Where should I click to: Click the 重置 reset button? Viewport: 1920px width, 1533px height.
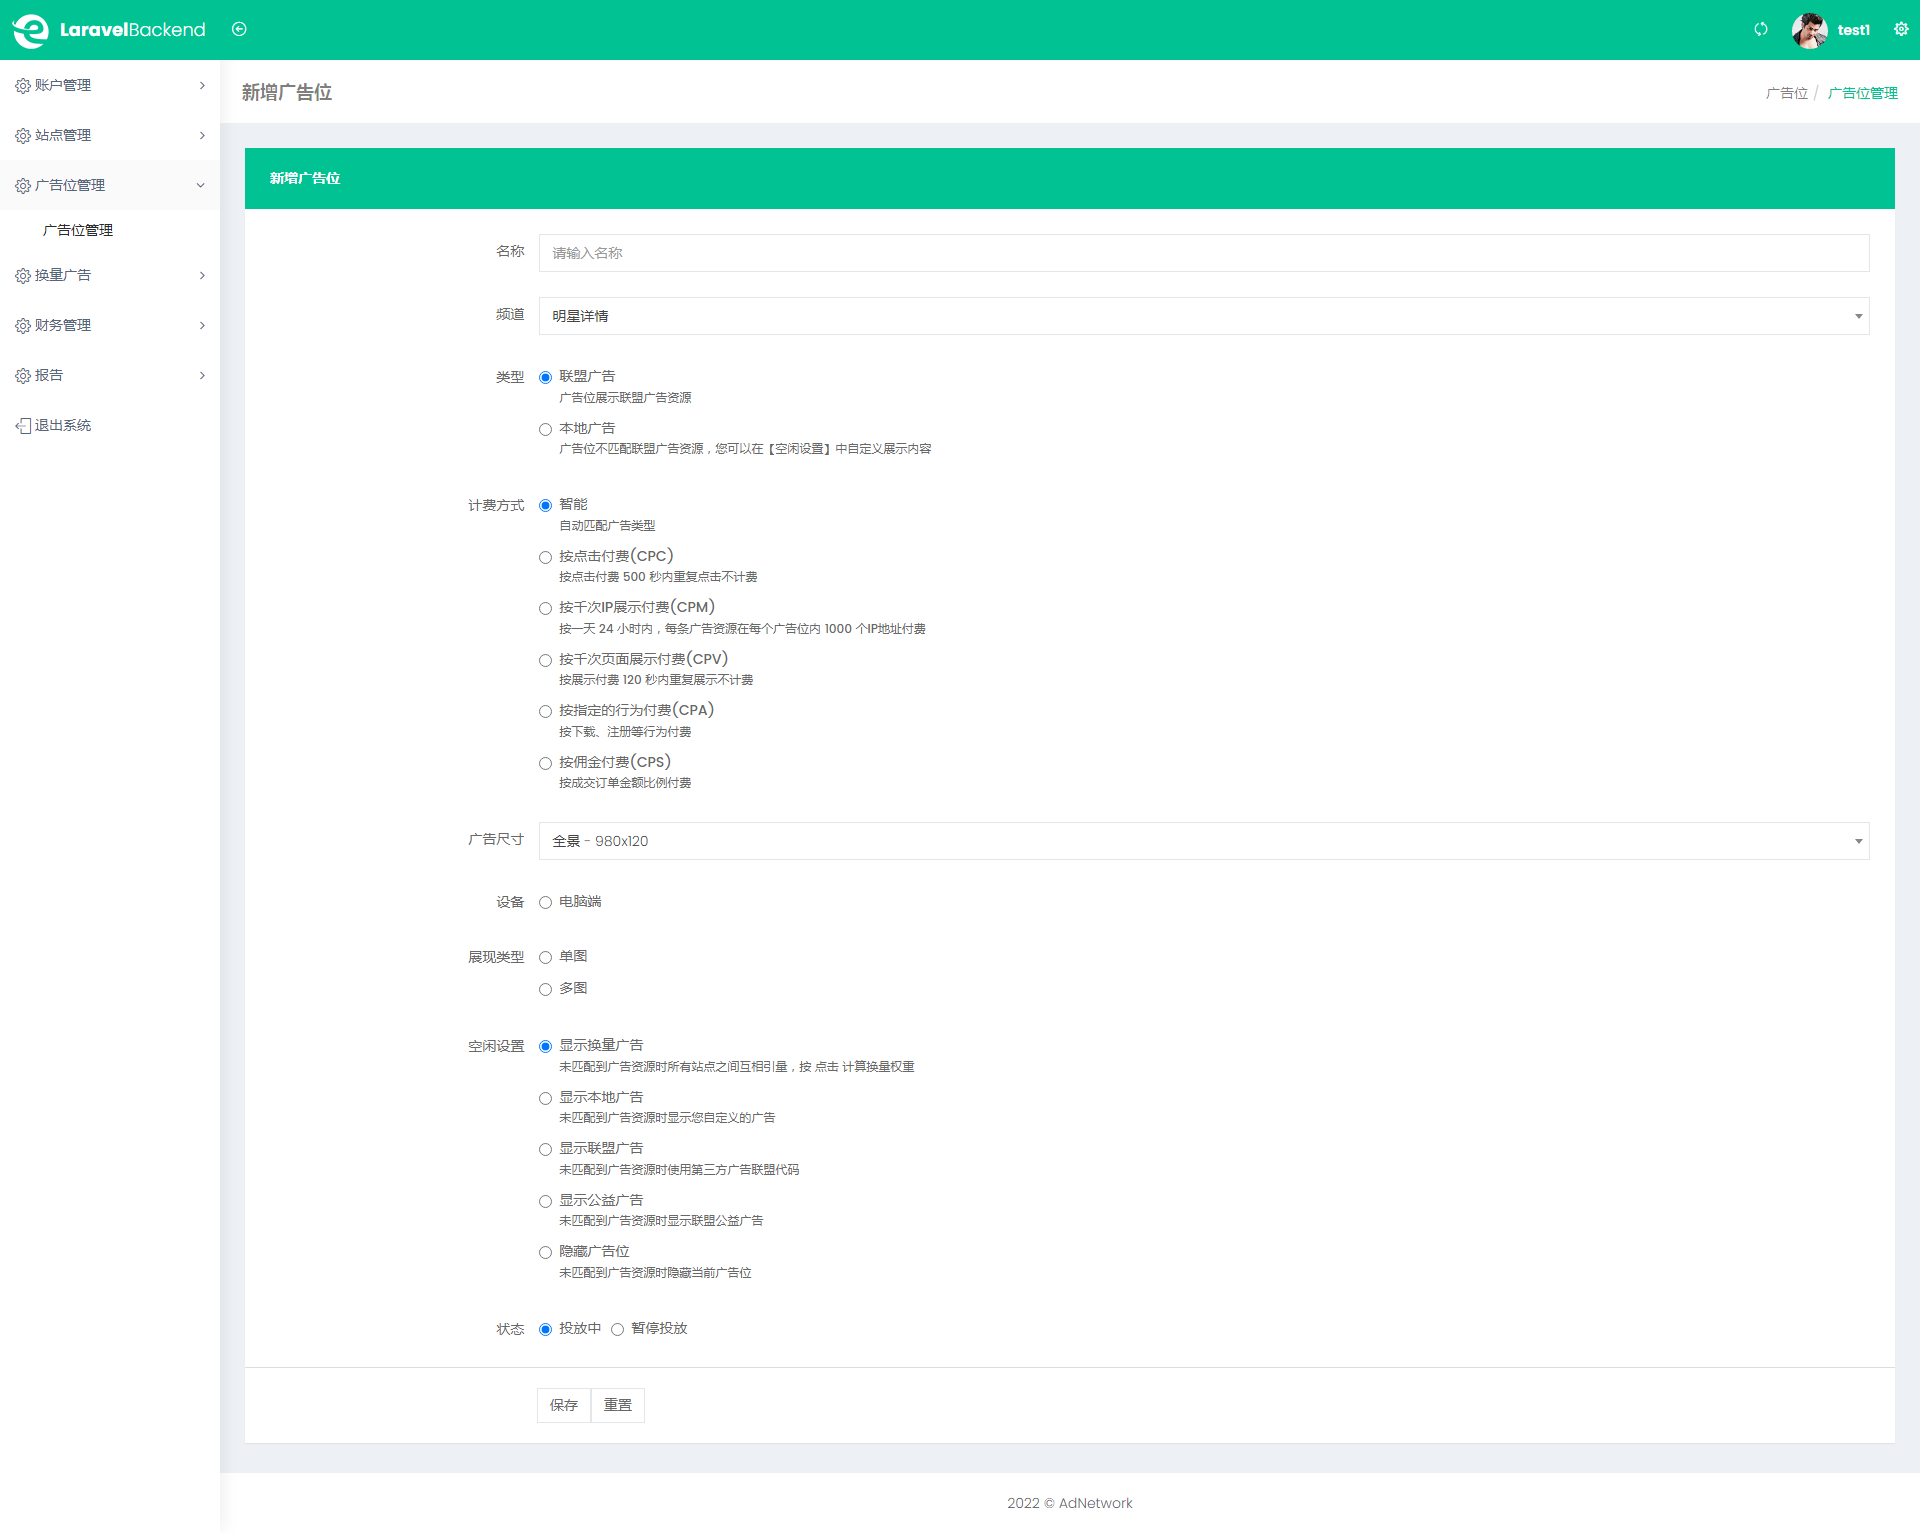coord(618,1405)
